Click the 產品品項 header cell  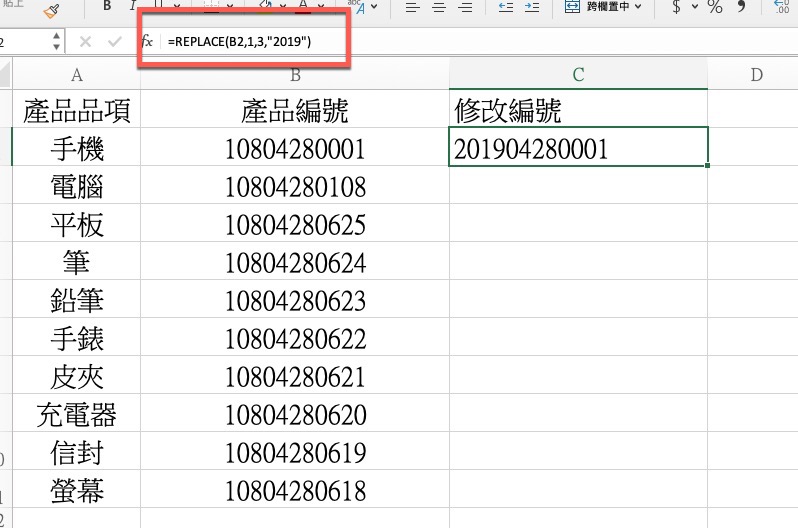[x=76, y=108]
